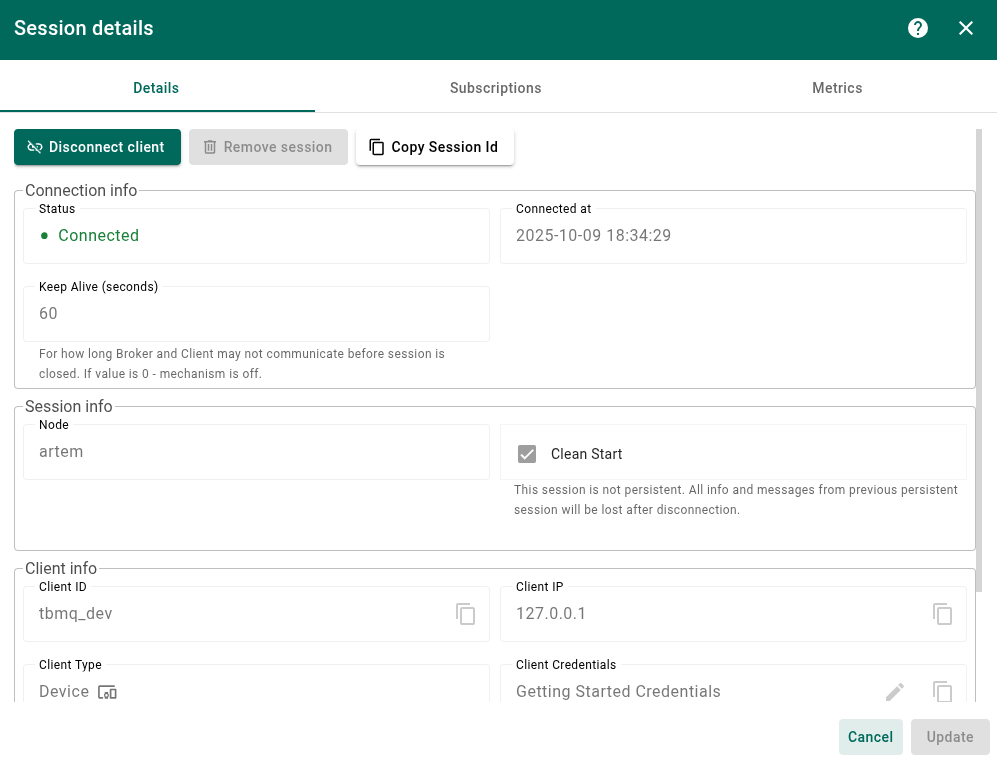Viewport: 997px width, 761px height.
Task: Click the device icon next to Client Type
Action: tap(108, 692)
